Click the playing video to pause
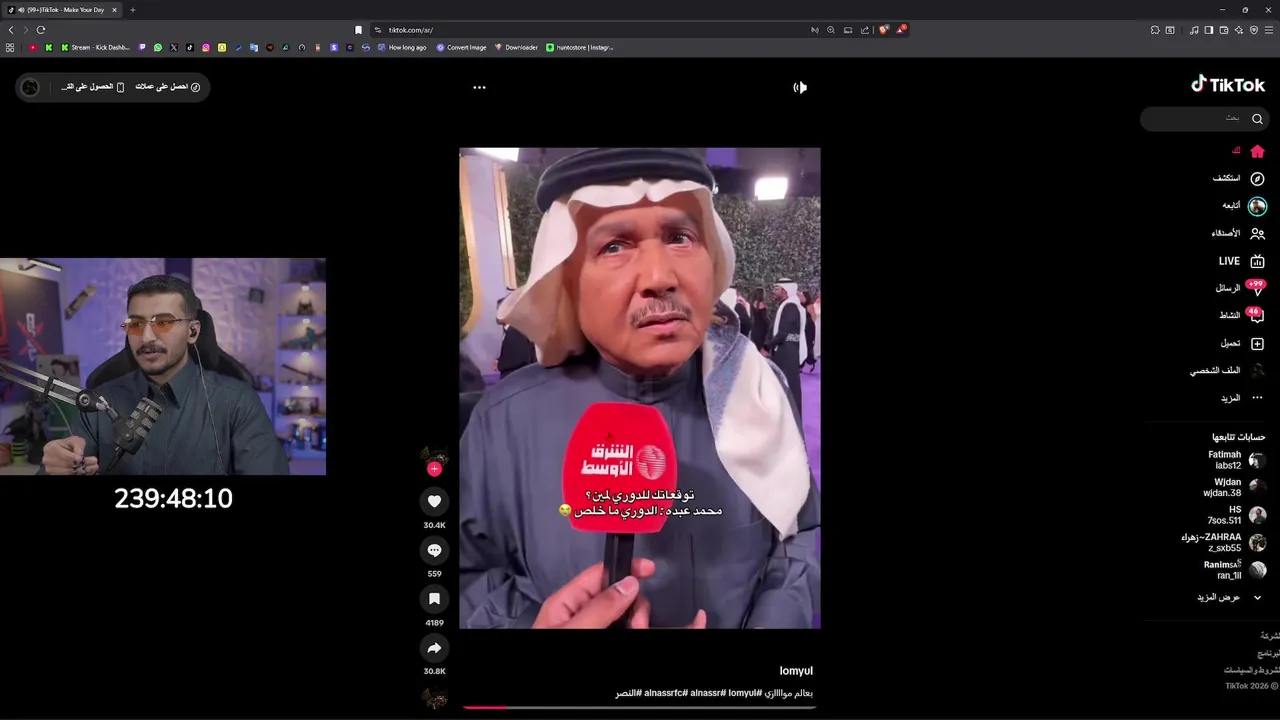Viewport: 1280px width, 720px height. point(640,388)
